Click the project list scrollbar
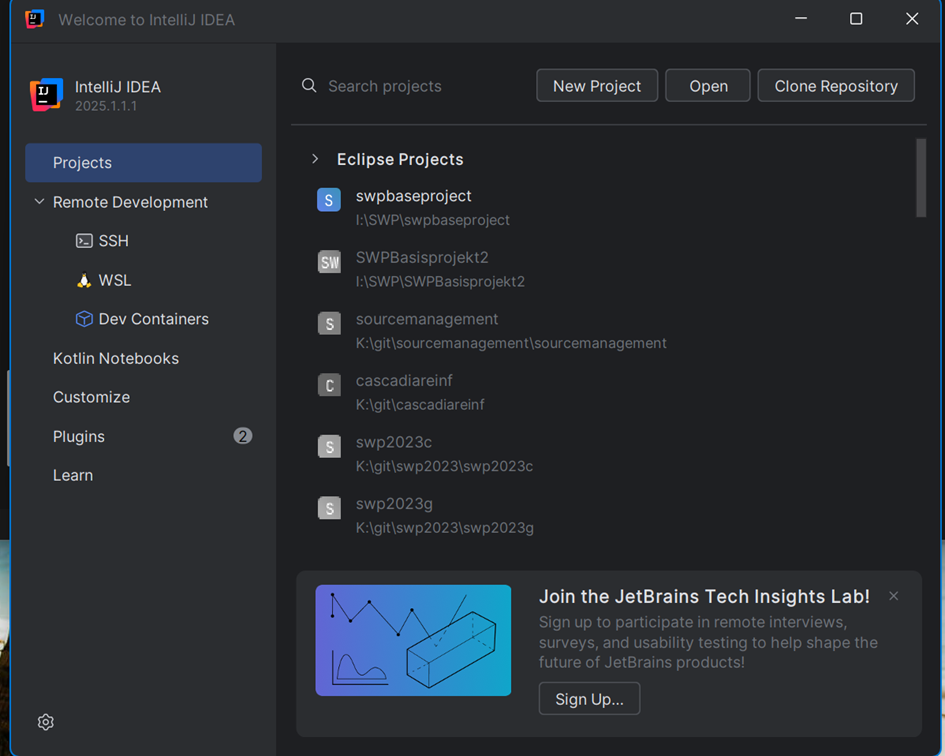The image size is (945, 756). pyautogui.click(x=920, y=178)
